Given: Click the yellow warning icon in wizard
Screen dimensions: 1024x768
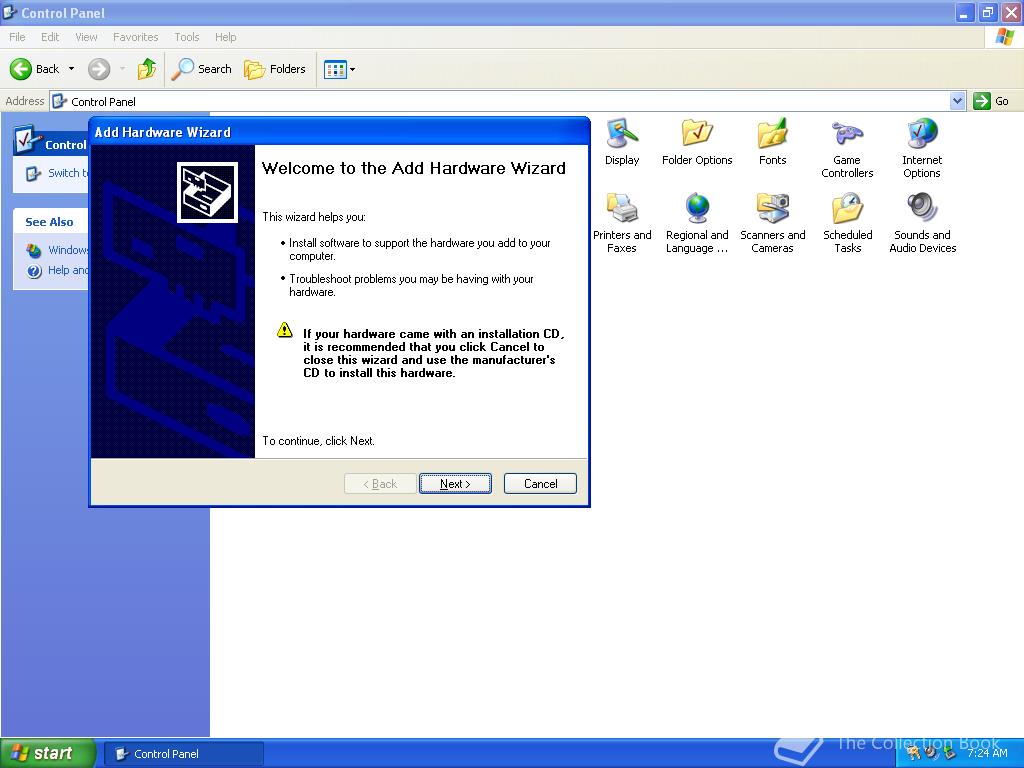Looking at the screenshot, I should click(285, 330).
